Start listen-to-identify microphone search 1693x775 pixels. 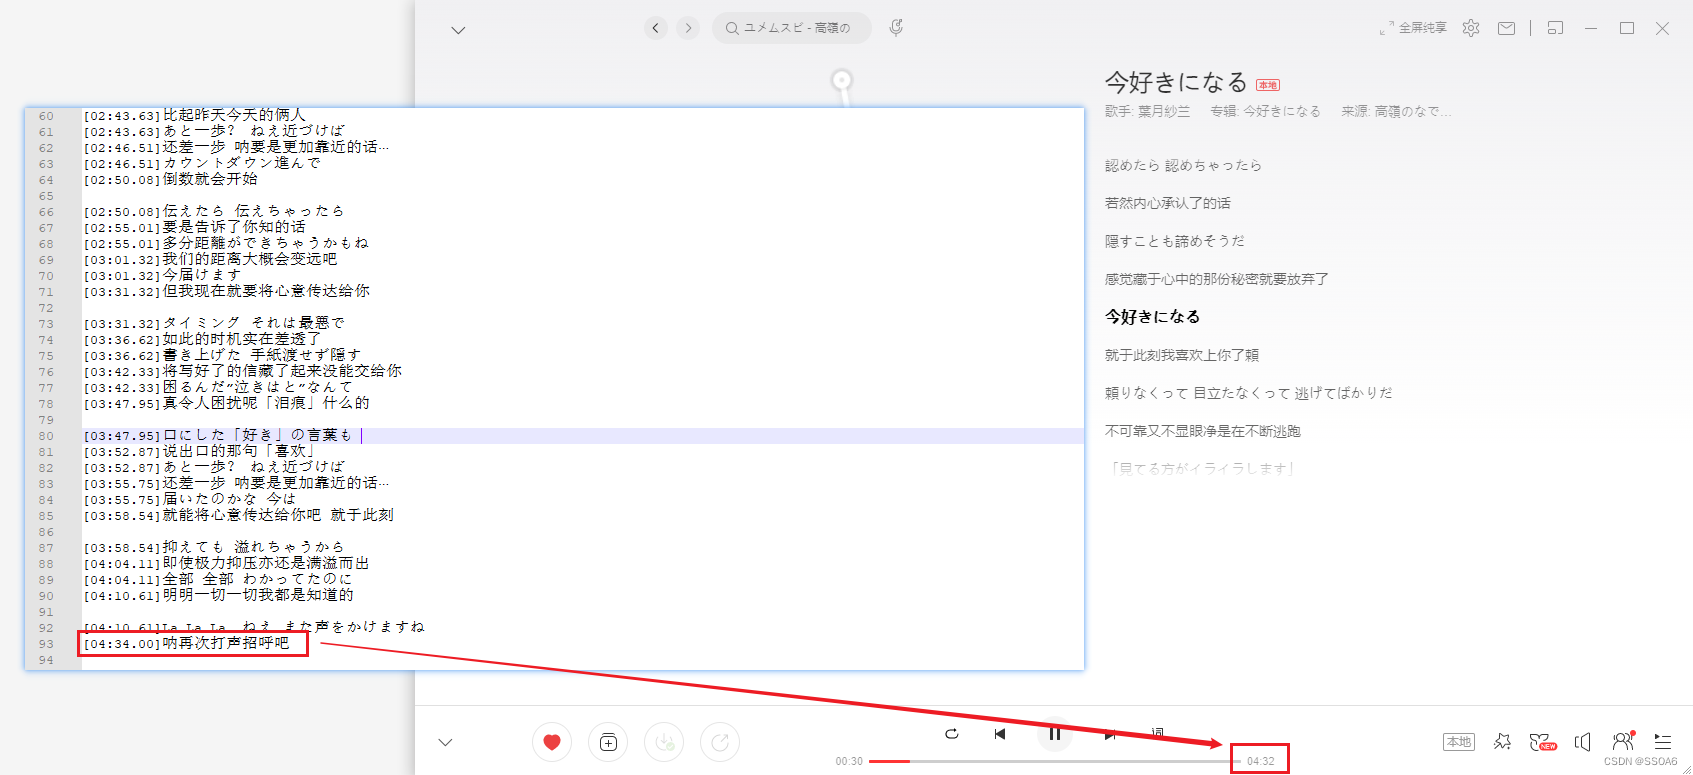[896, 28]
